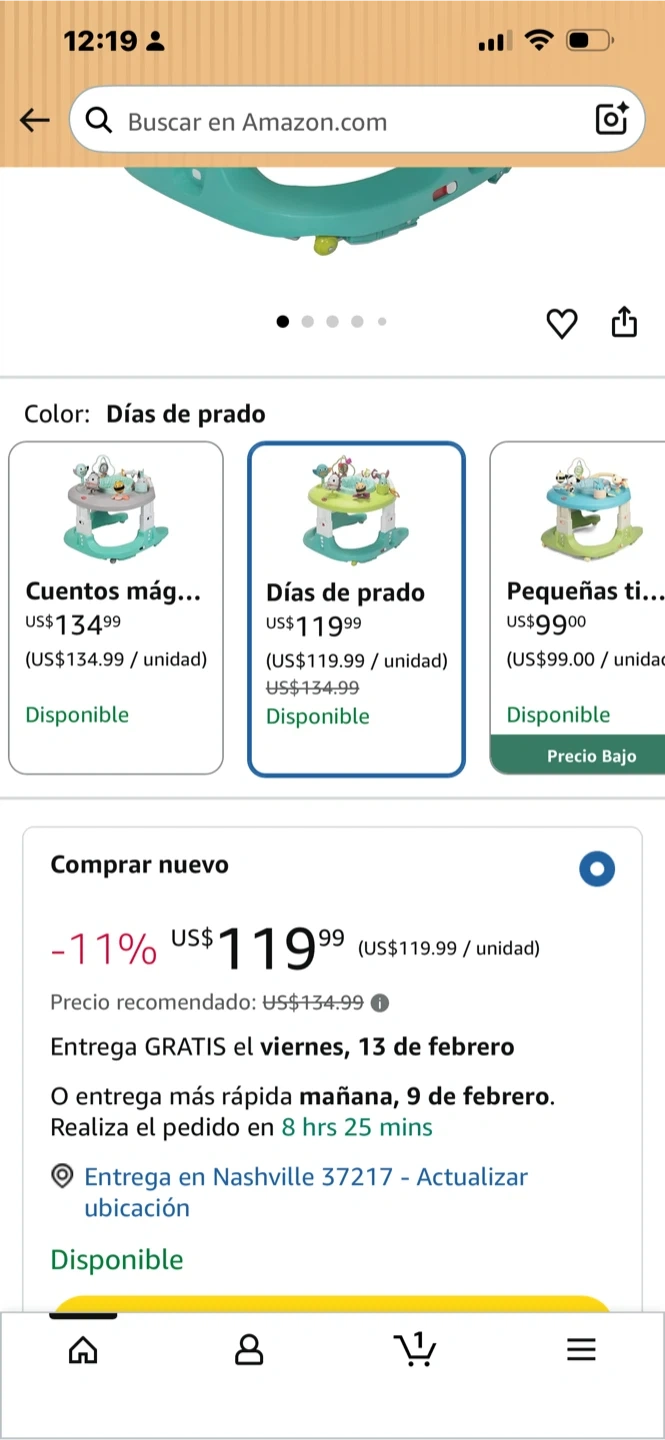The width and height of the screenshot is (665, 1440).
Task: Add product to wishlist with heart icon
Action: pyautogui.click(x=562, y=324)
